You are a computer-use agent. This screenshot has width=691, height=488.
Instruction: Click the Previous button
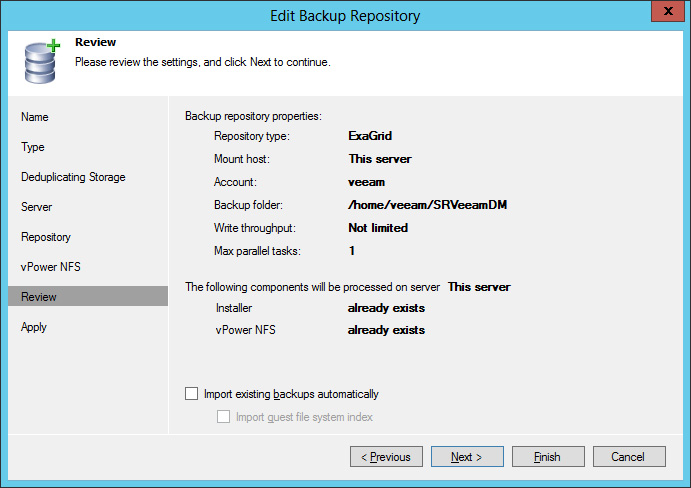[x=386, y=457]
